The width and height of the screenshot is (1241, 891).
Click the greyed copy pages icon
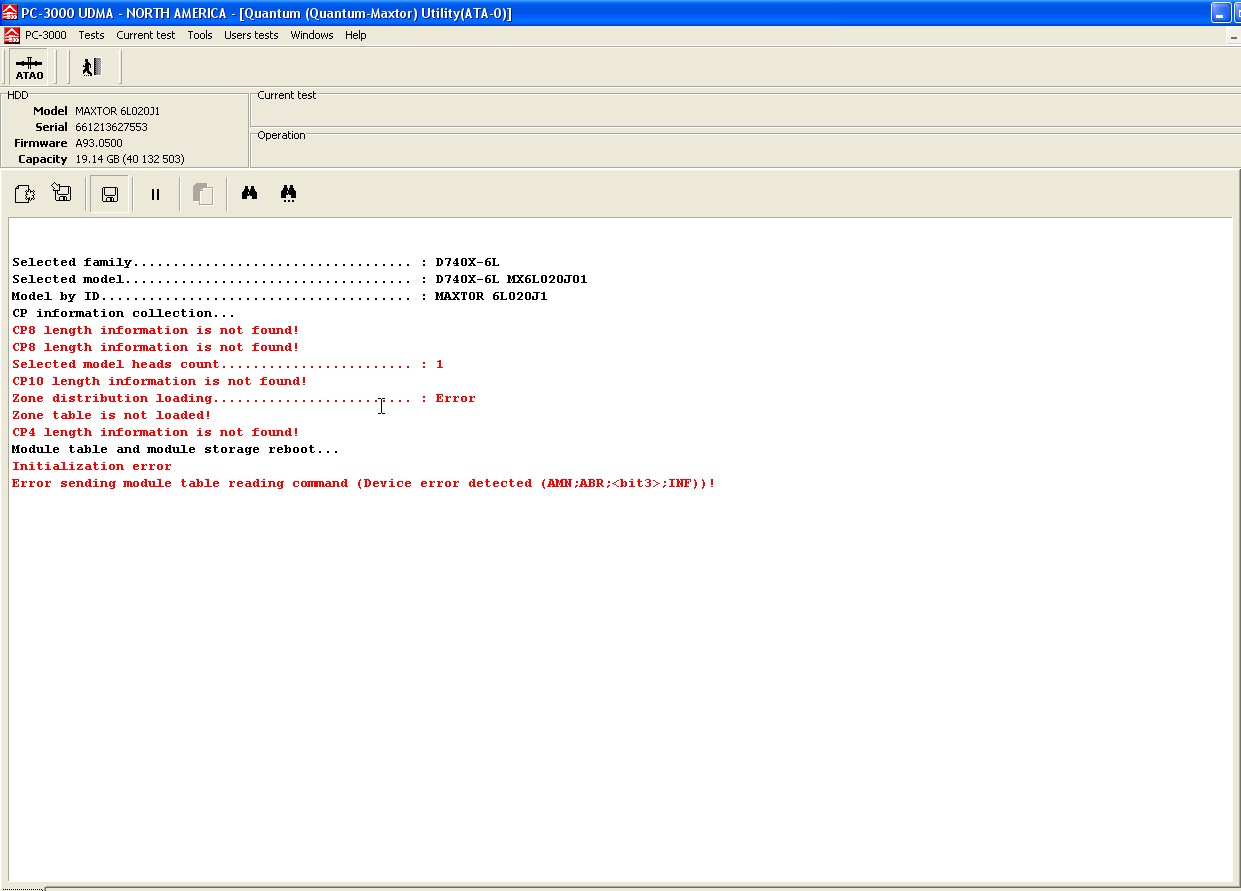click(203, 194)
